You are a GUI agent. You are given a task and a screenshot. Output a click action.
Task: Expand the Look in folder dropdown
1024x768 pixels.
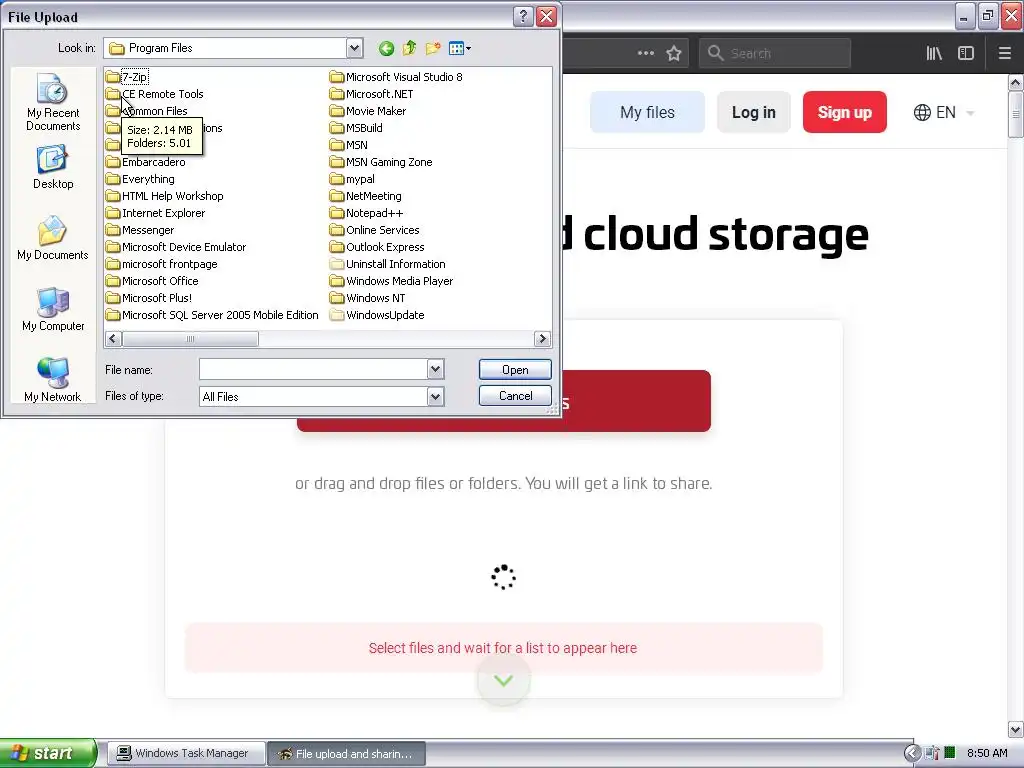click(354, 48)
